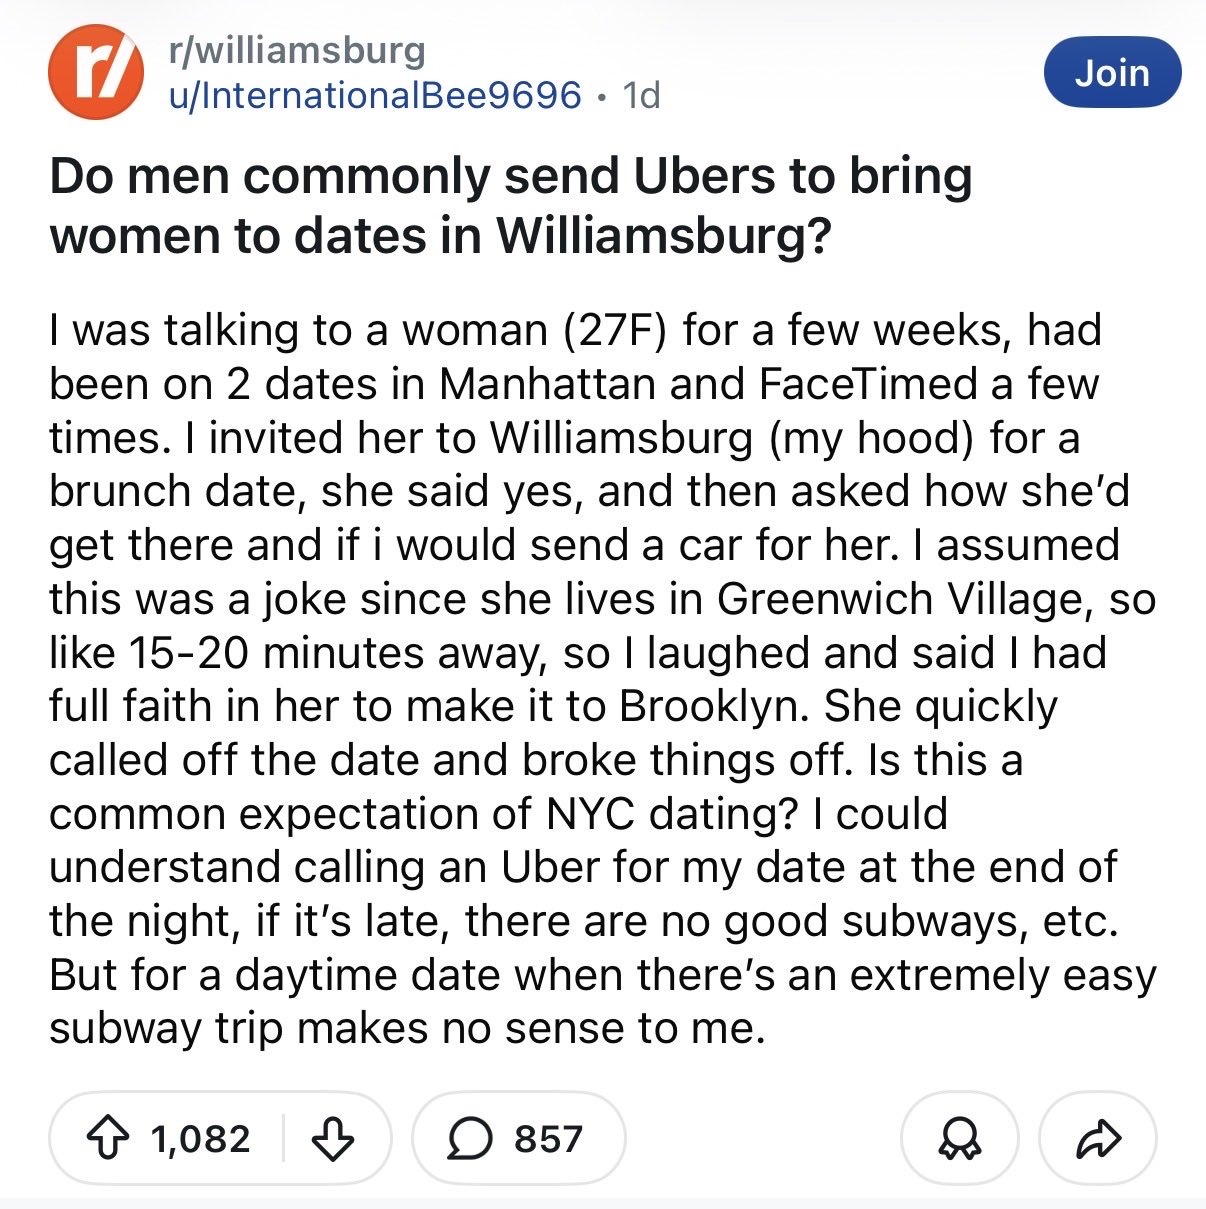Tap the 857 comments count
1206x1209 pixels.
[548, 1138]
